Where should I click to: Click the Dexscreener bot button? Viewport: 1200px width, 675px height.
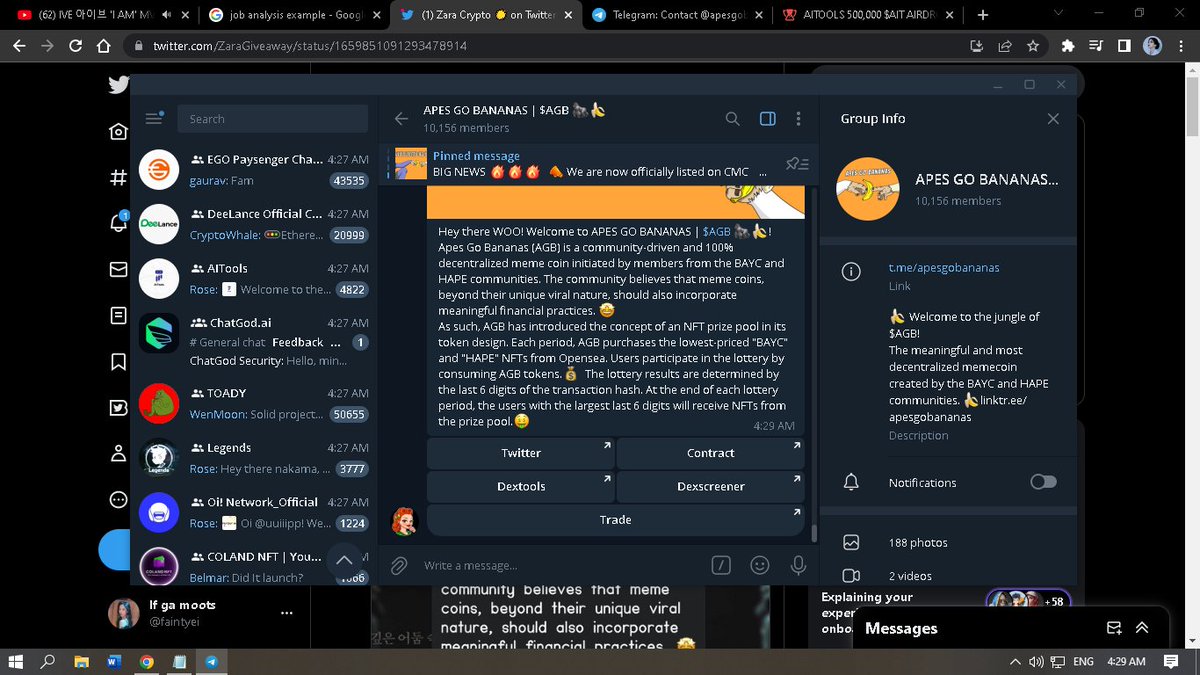[710, 486]
